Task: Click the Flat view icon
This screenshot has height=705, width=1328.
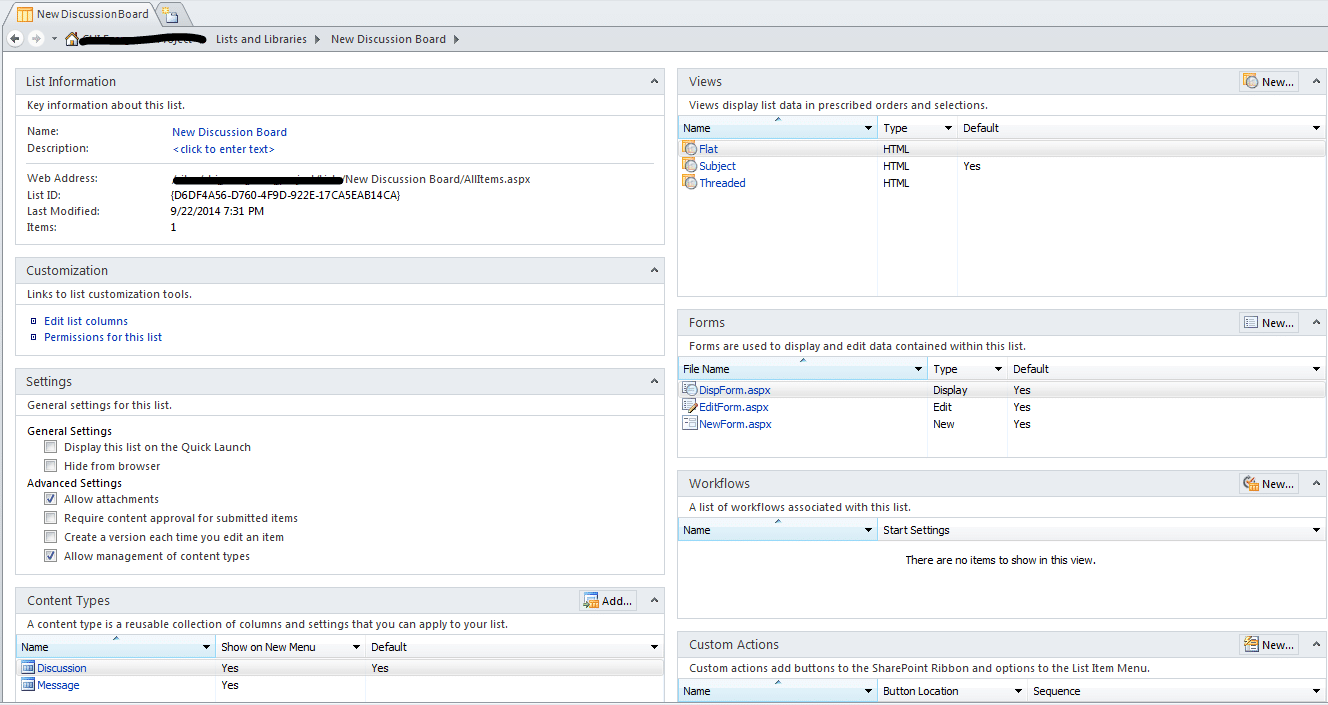Action: coord(690,149)
